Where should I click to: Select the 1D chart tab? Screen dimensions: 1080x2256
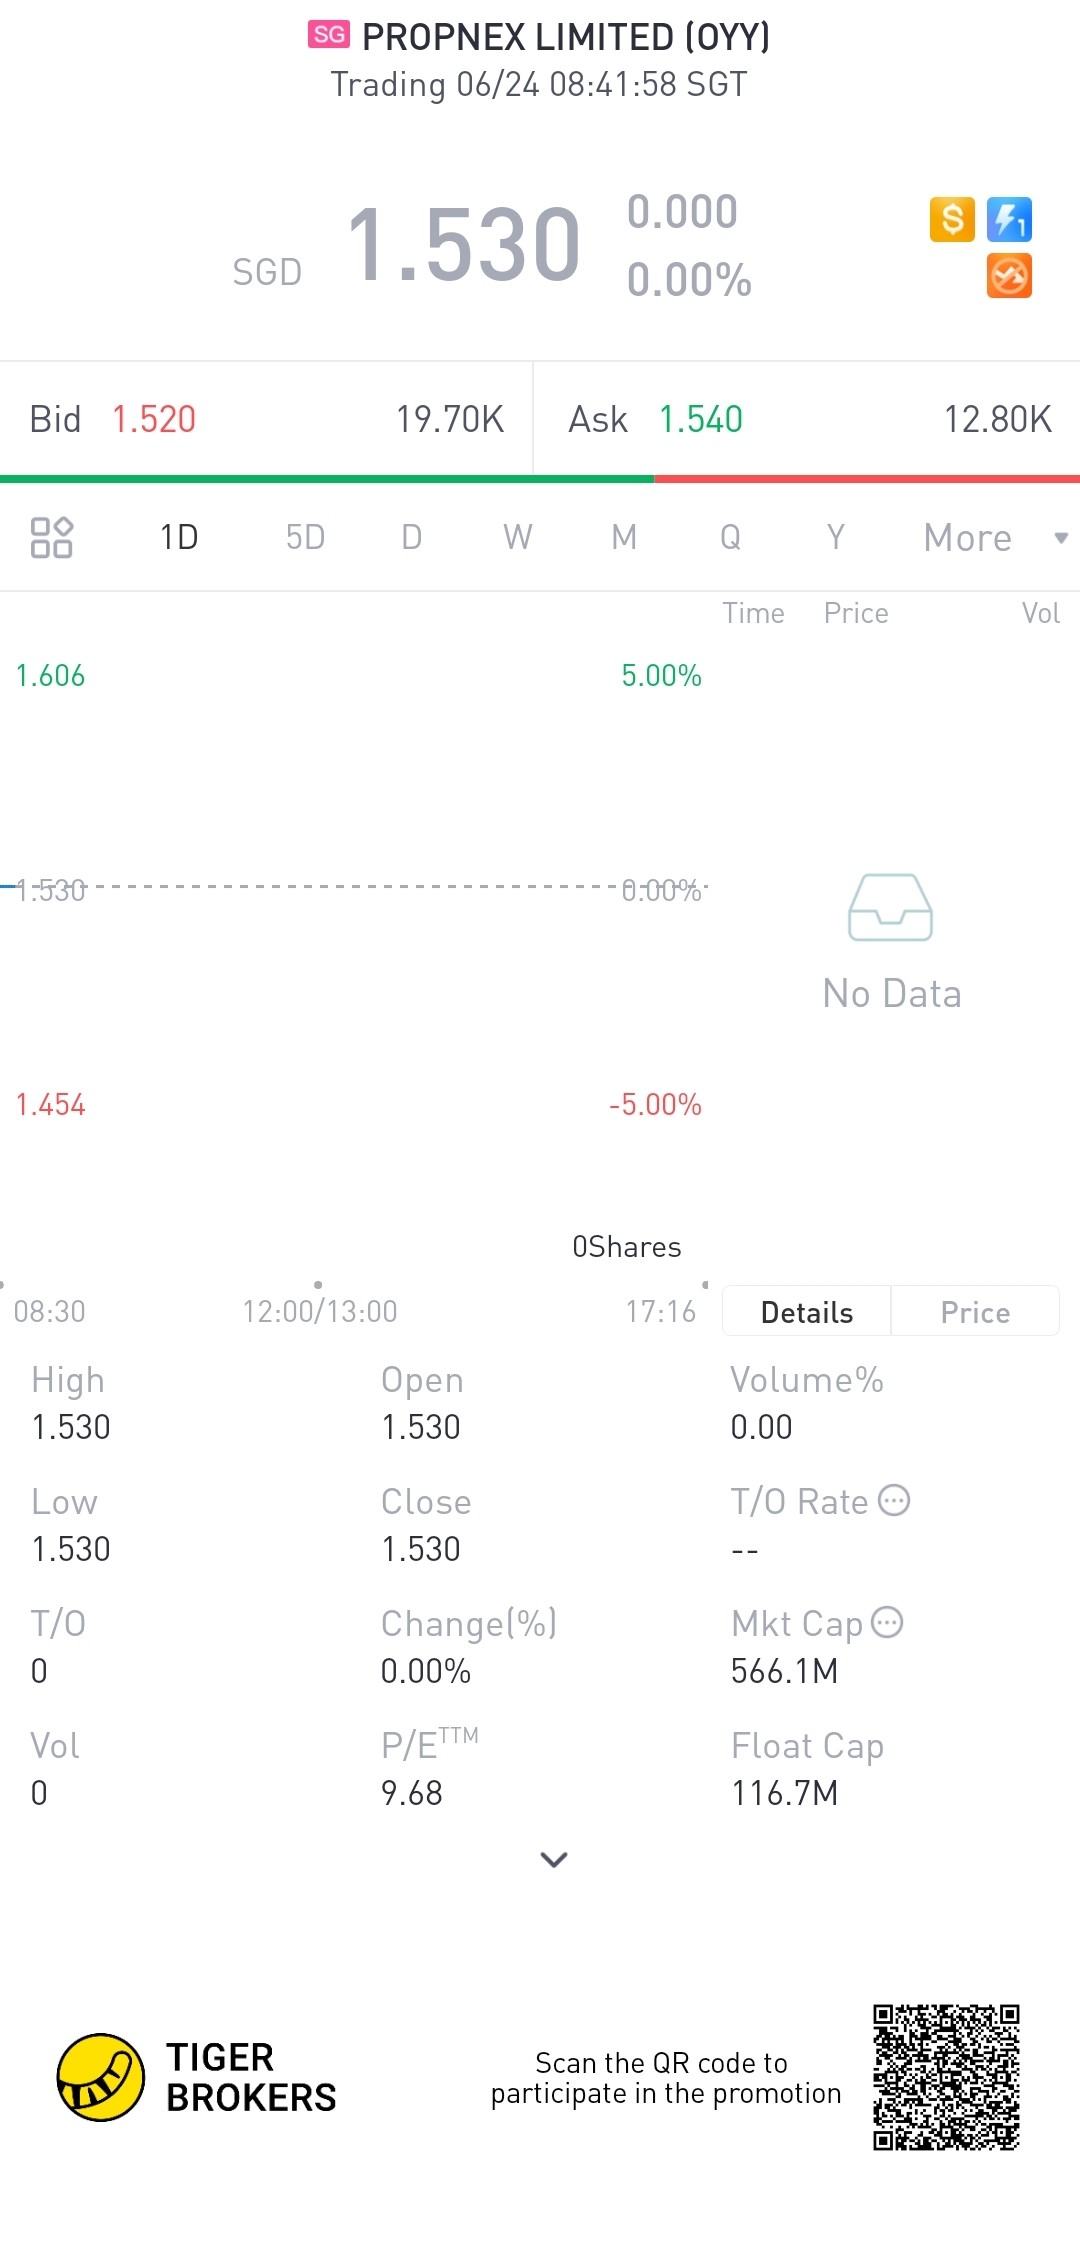point(179,538)
